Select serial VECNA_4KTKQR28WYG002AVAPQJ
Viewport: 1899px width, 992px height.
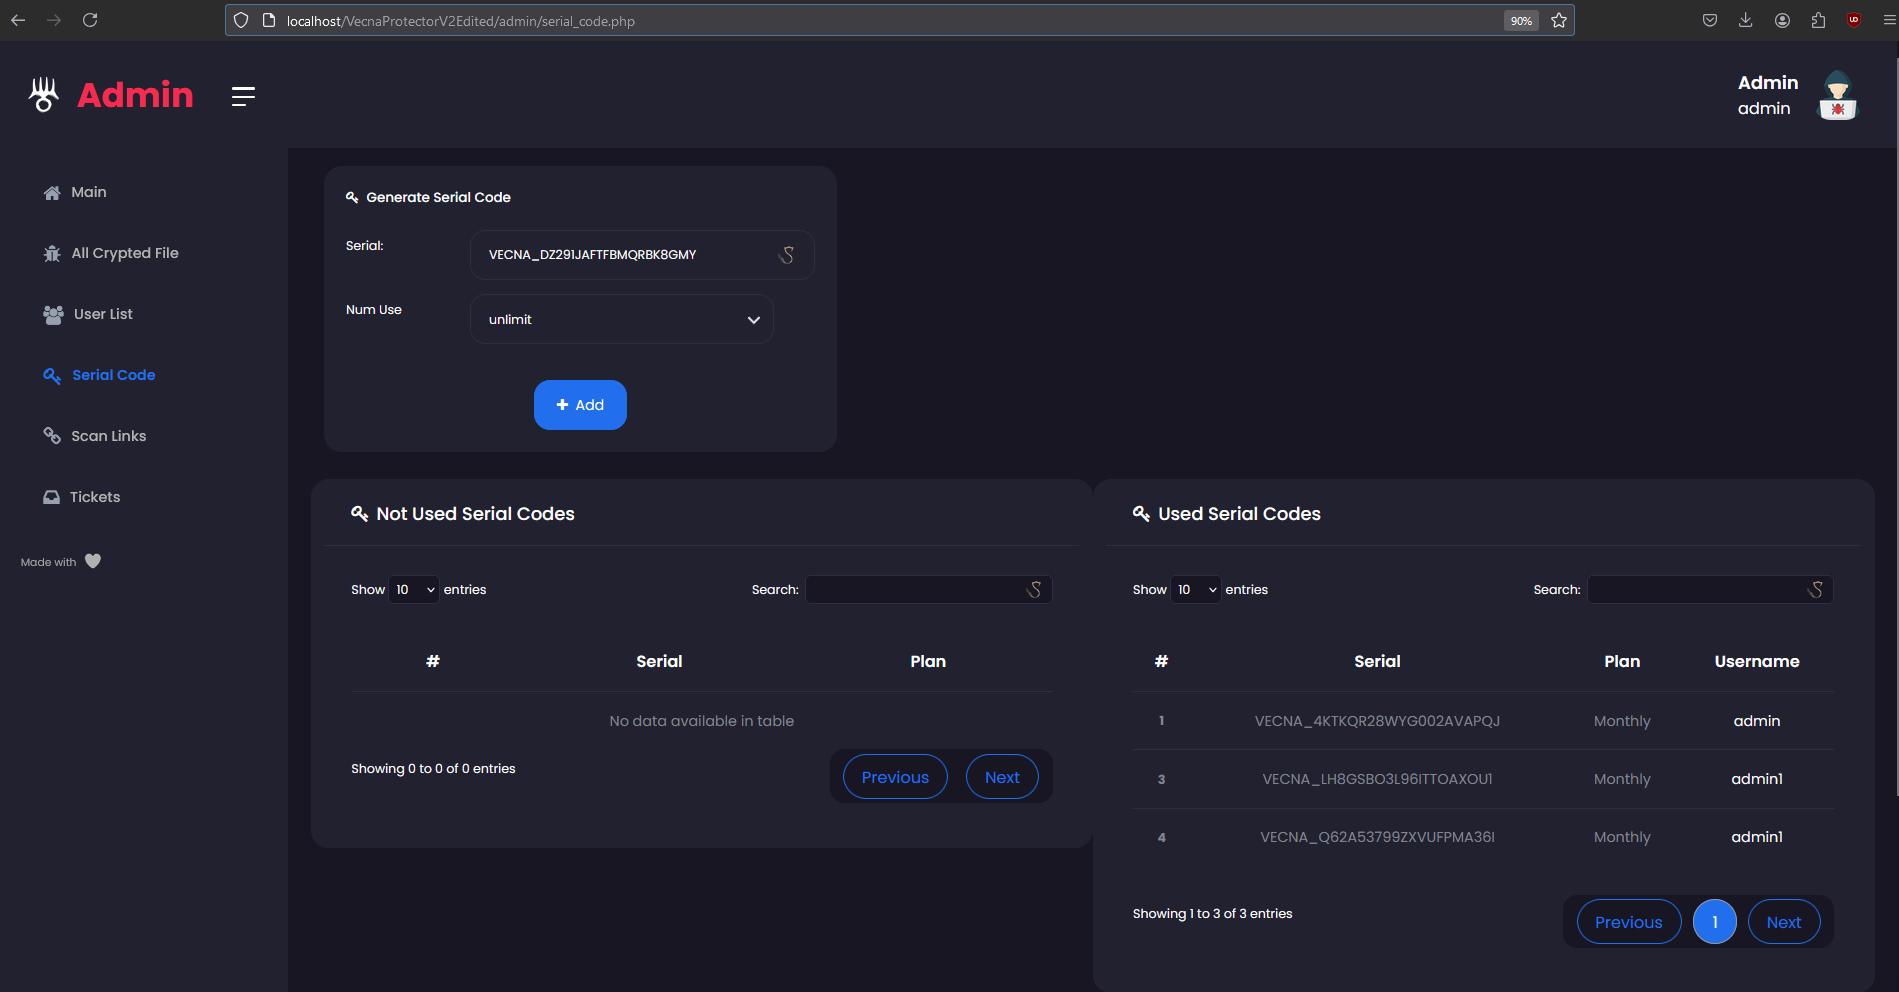click(x=1377, y=721)
